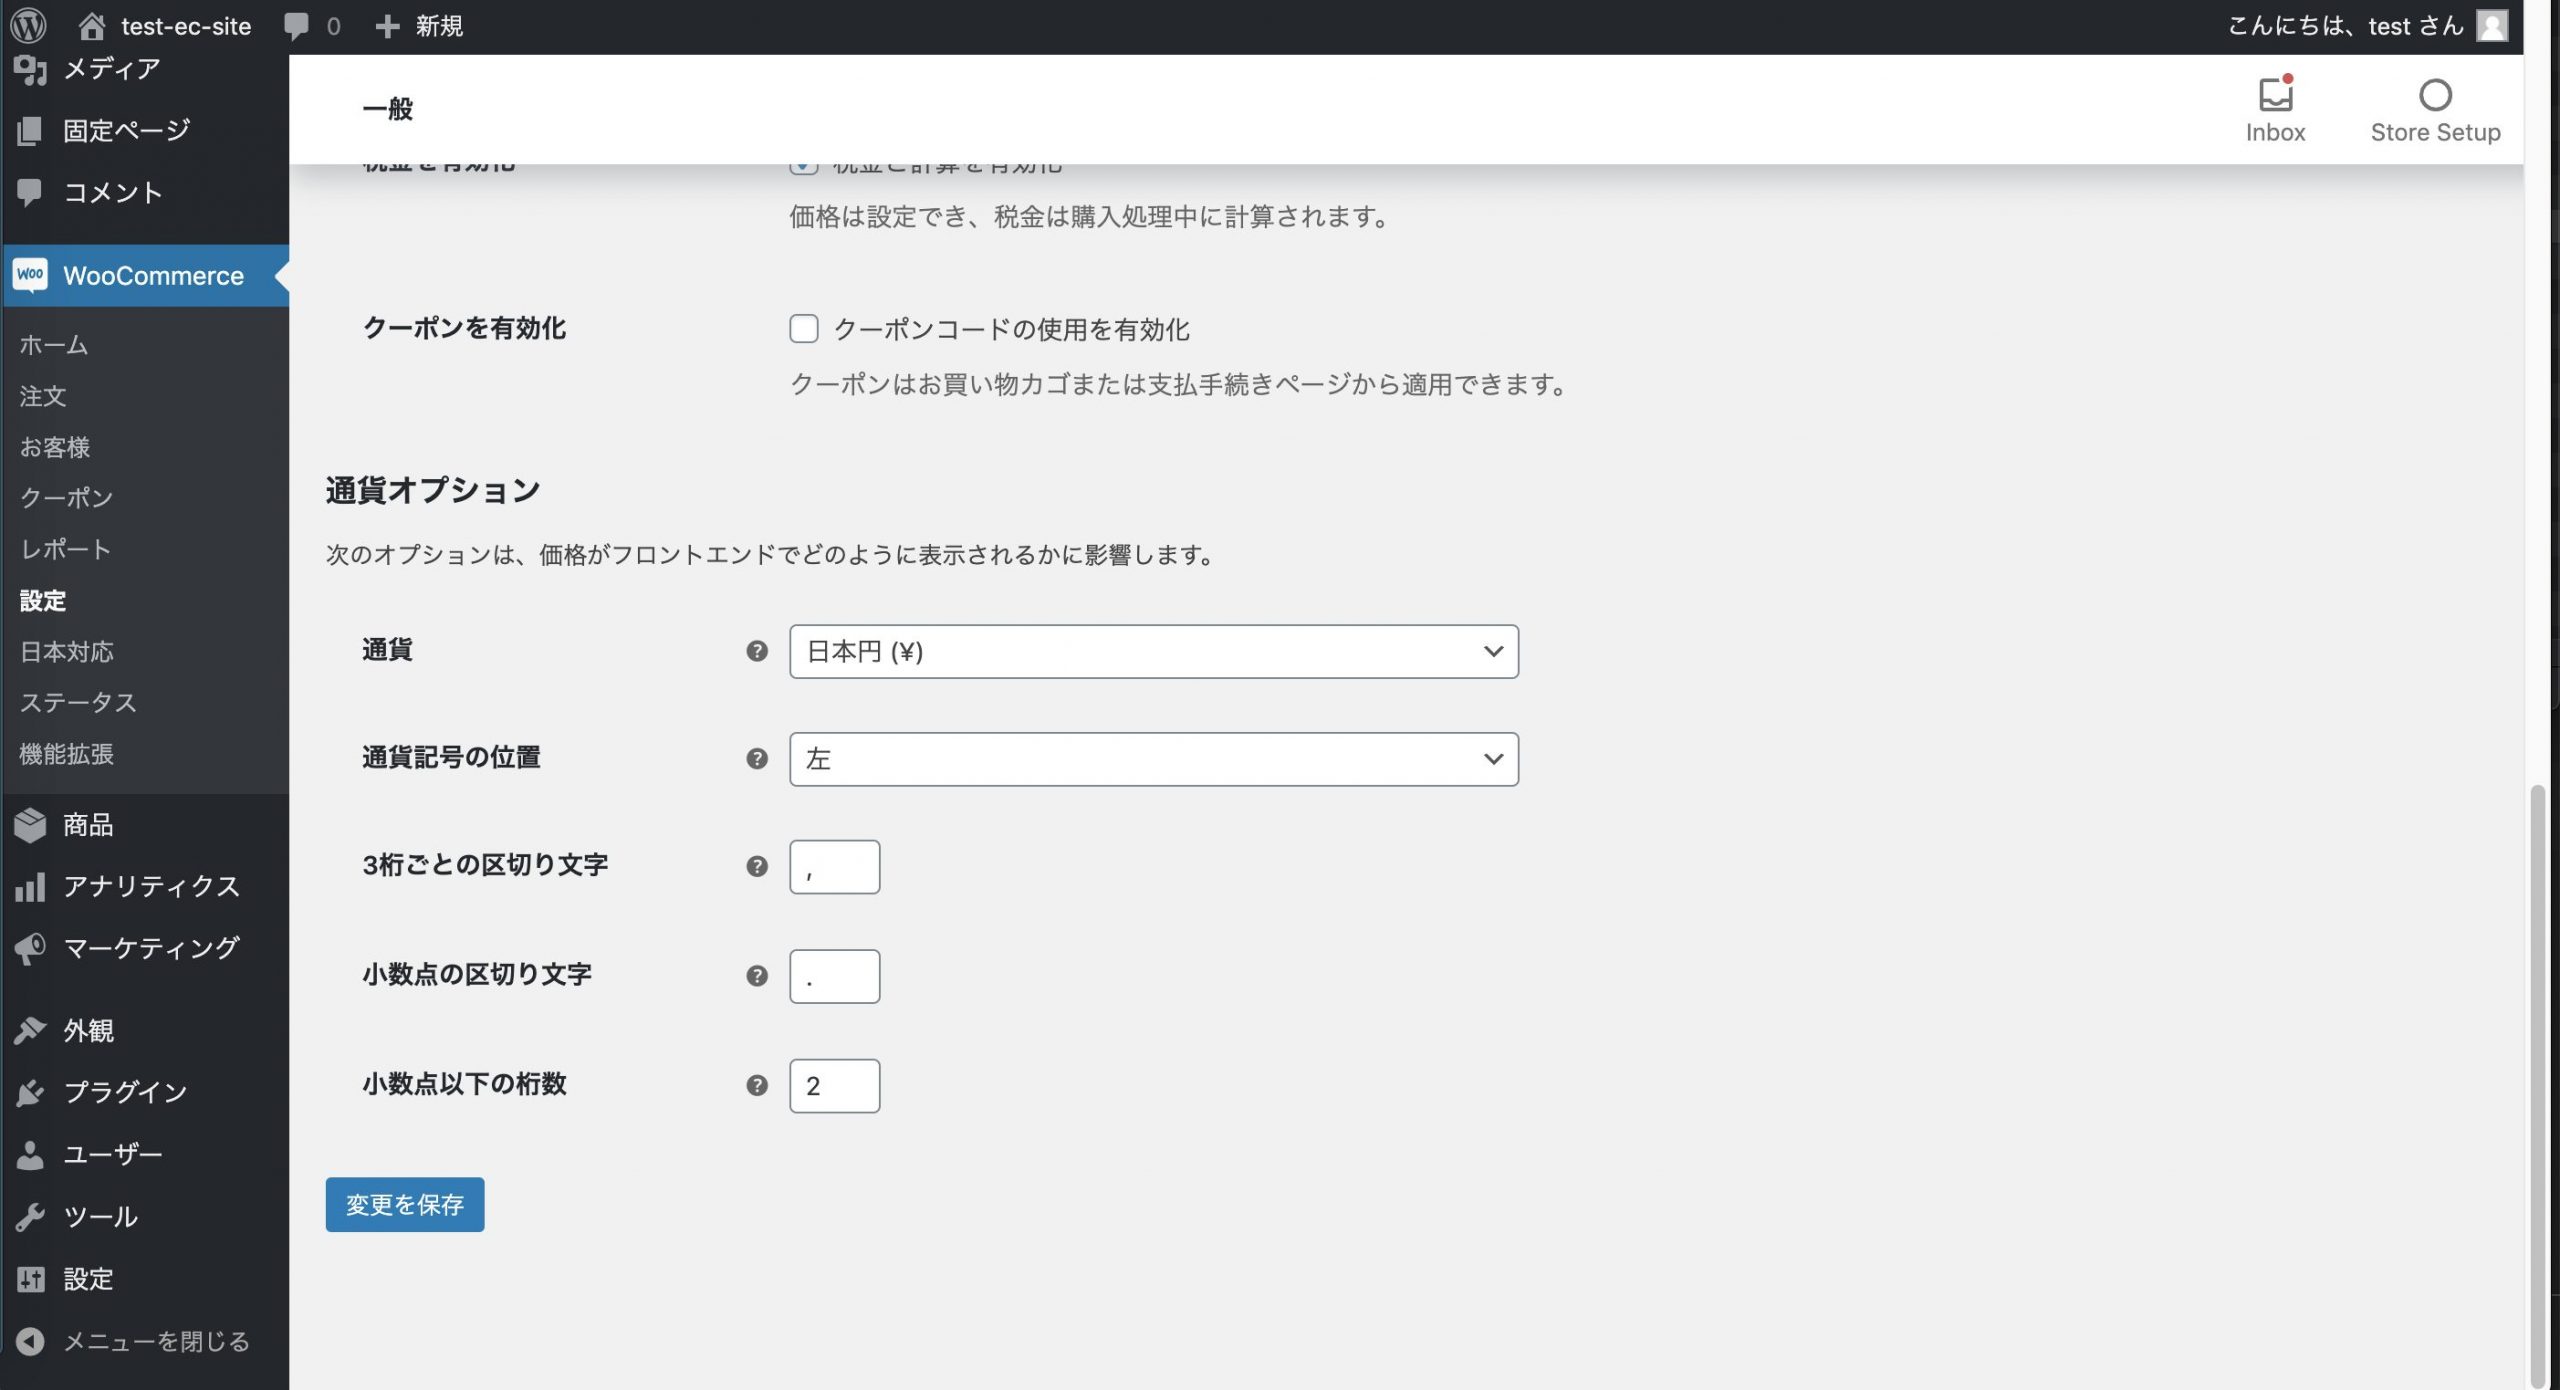Click メニューを閉じる text

[x=156, y=1341]
